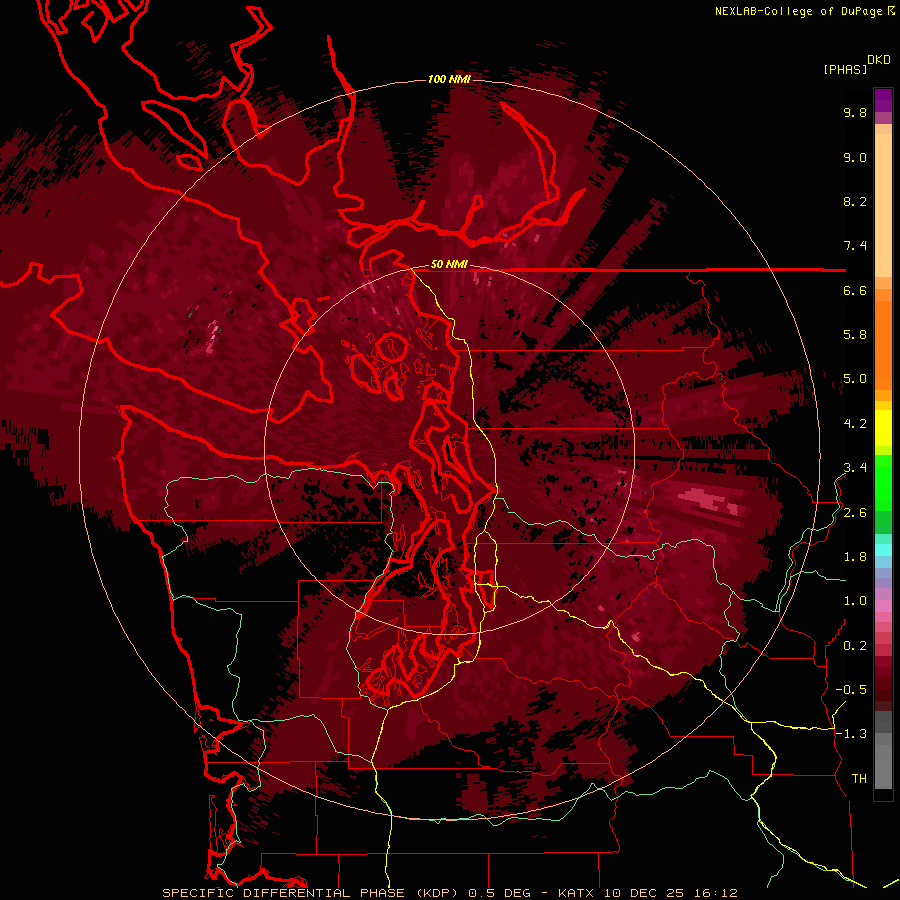Click the cyan segment of the color bar

pos(883,550)
